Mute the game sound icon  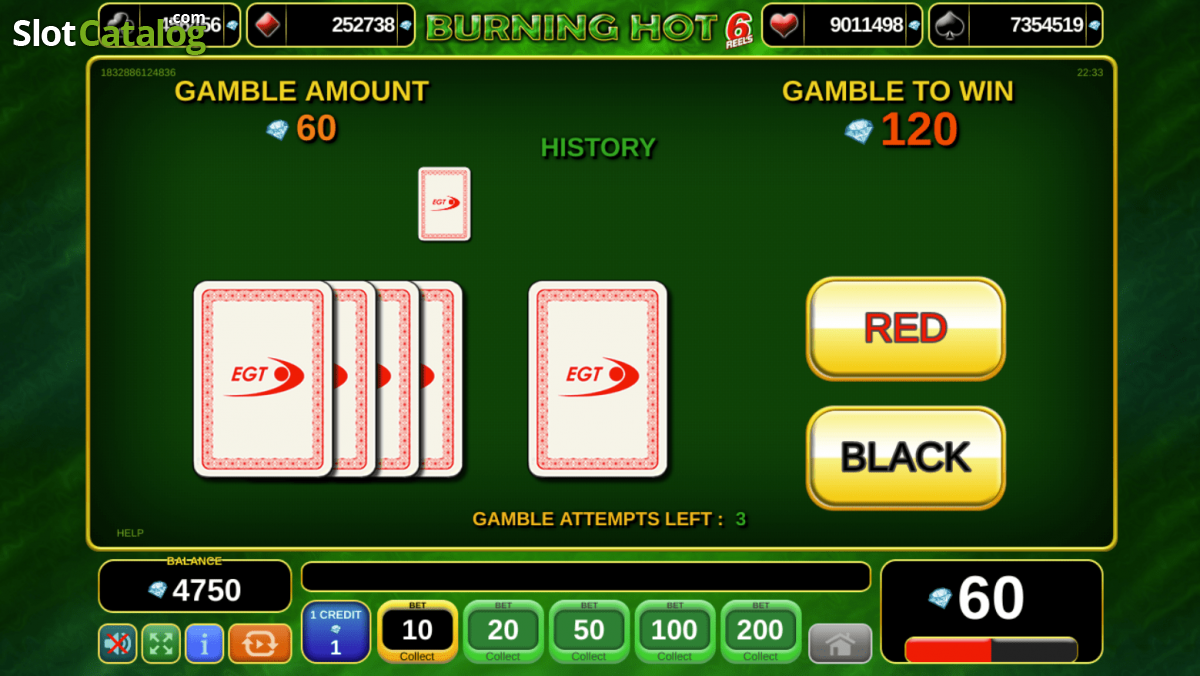[x=117, y=643]
